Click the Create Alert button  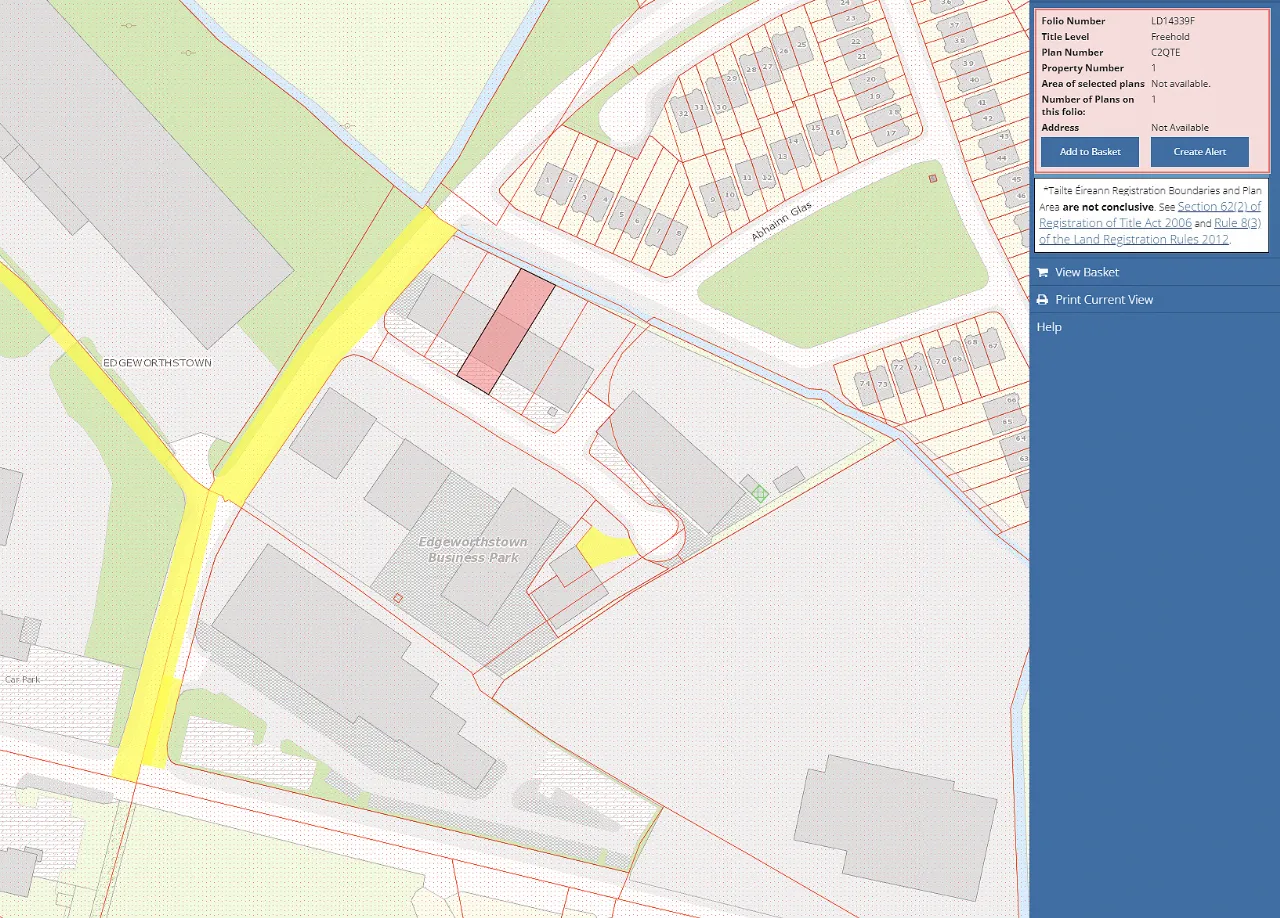click(1199, 151)
